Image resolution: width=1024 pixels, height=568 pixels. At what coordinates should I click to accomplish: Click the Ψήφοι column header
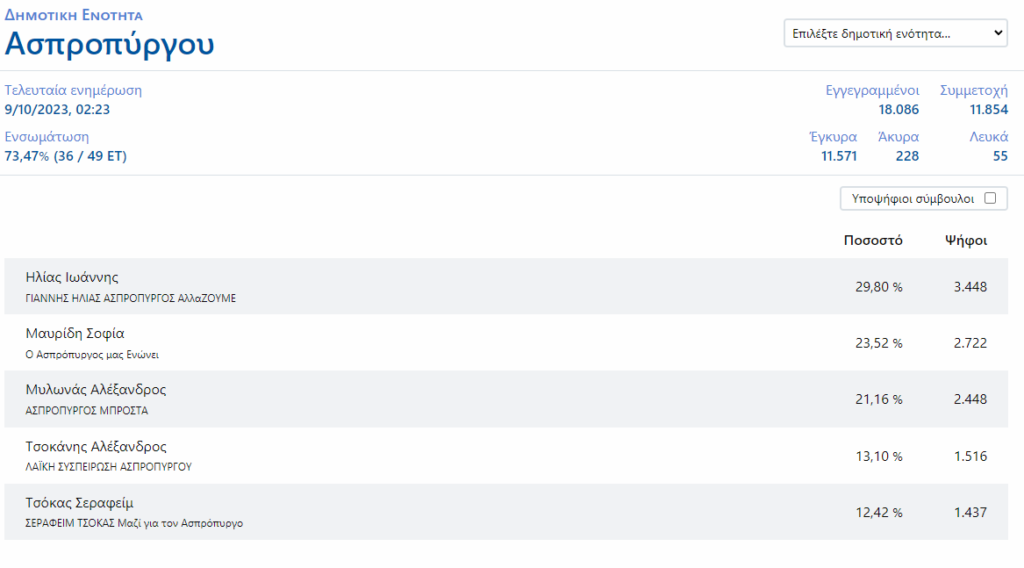[966, 240]
